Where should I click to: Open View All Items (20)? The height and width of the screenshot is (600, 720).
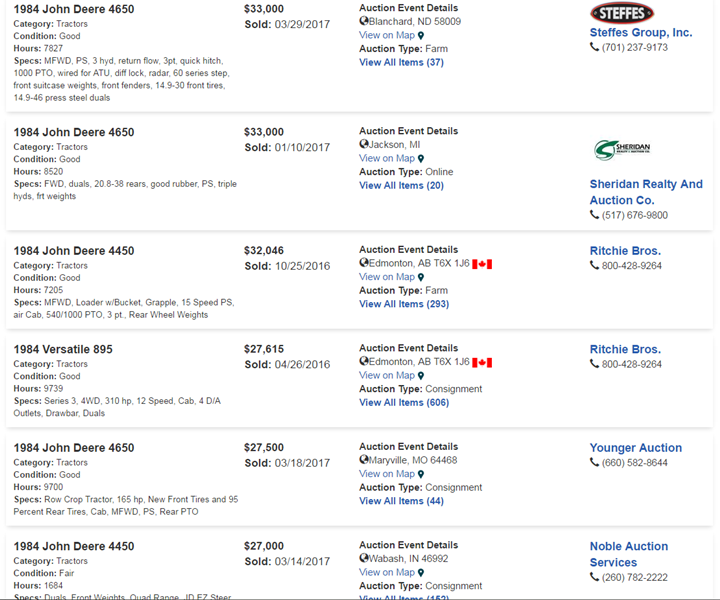pos(401,185)
